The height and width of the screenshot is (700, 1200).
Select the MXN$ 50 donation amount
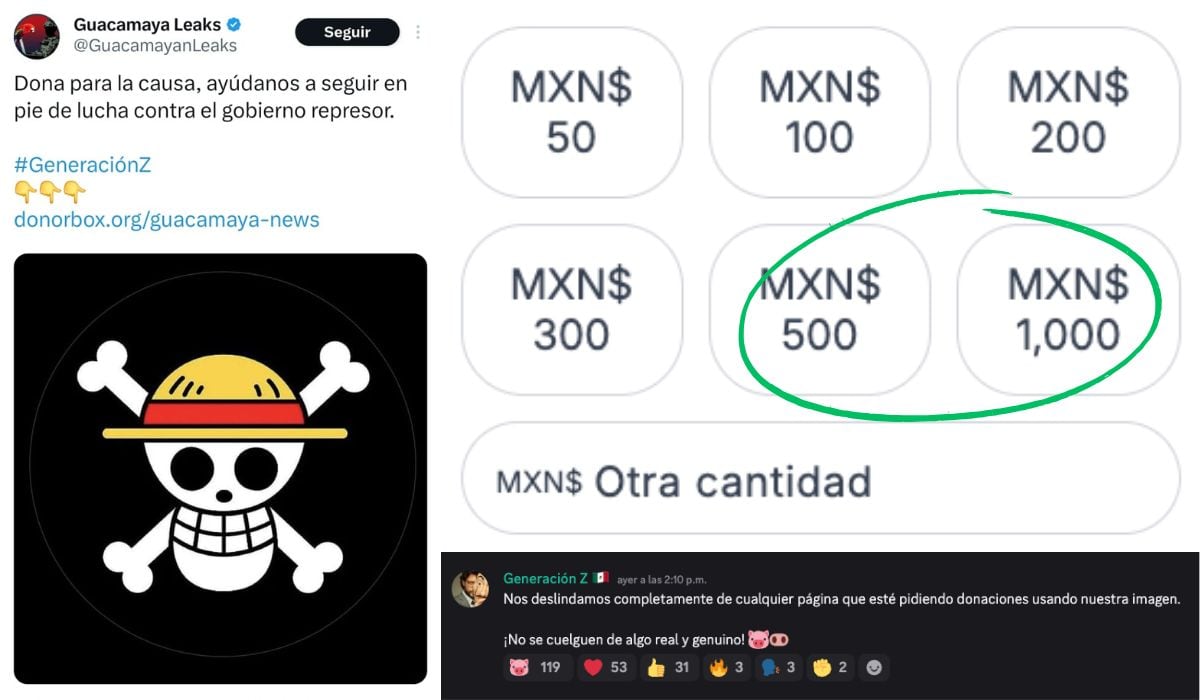click(x=571, y=112)
